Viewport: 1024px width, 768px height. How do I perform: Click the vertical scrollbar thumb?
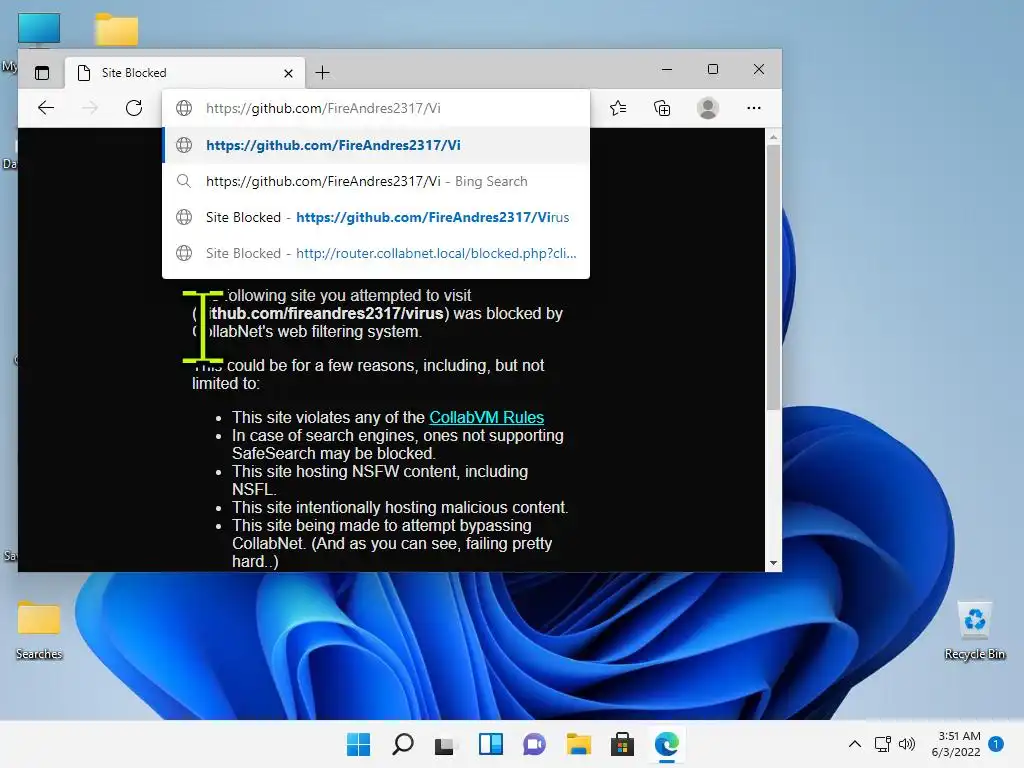(773, 278)
